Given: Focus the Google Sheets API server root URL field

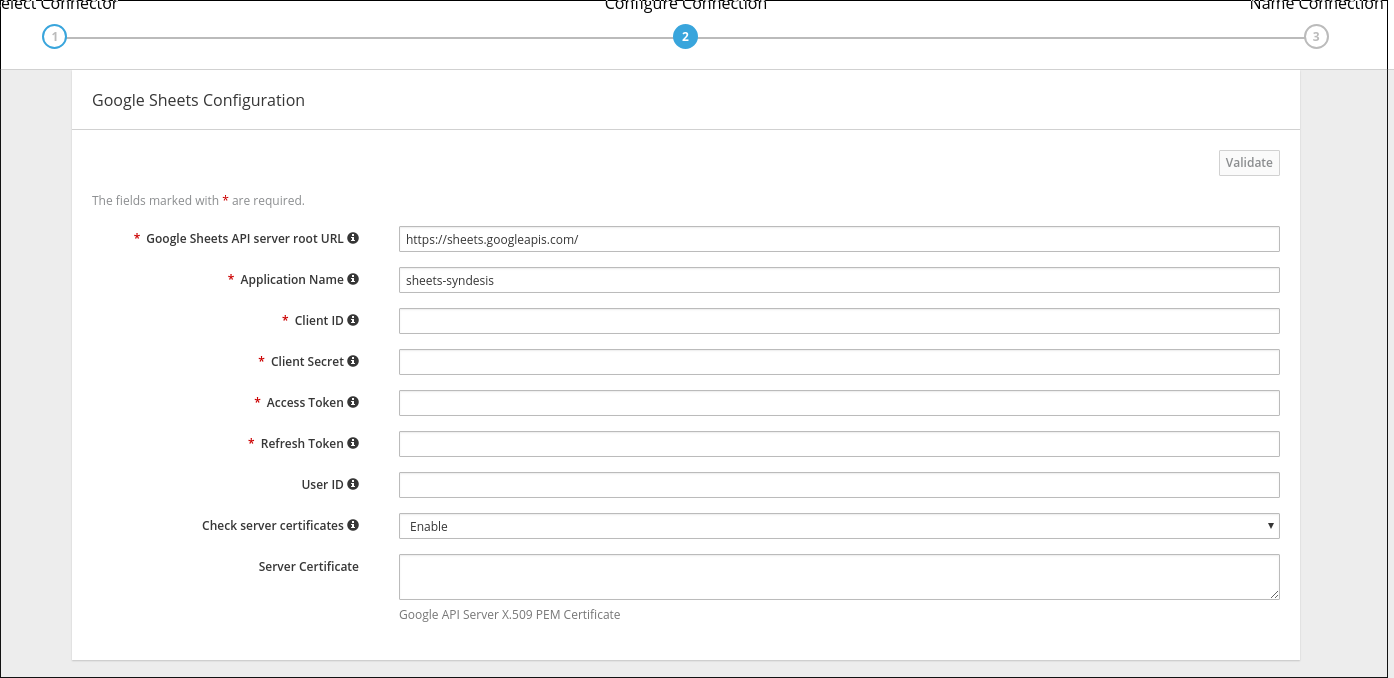Looking at the screenshot, I should pos(839,239).
